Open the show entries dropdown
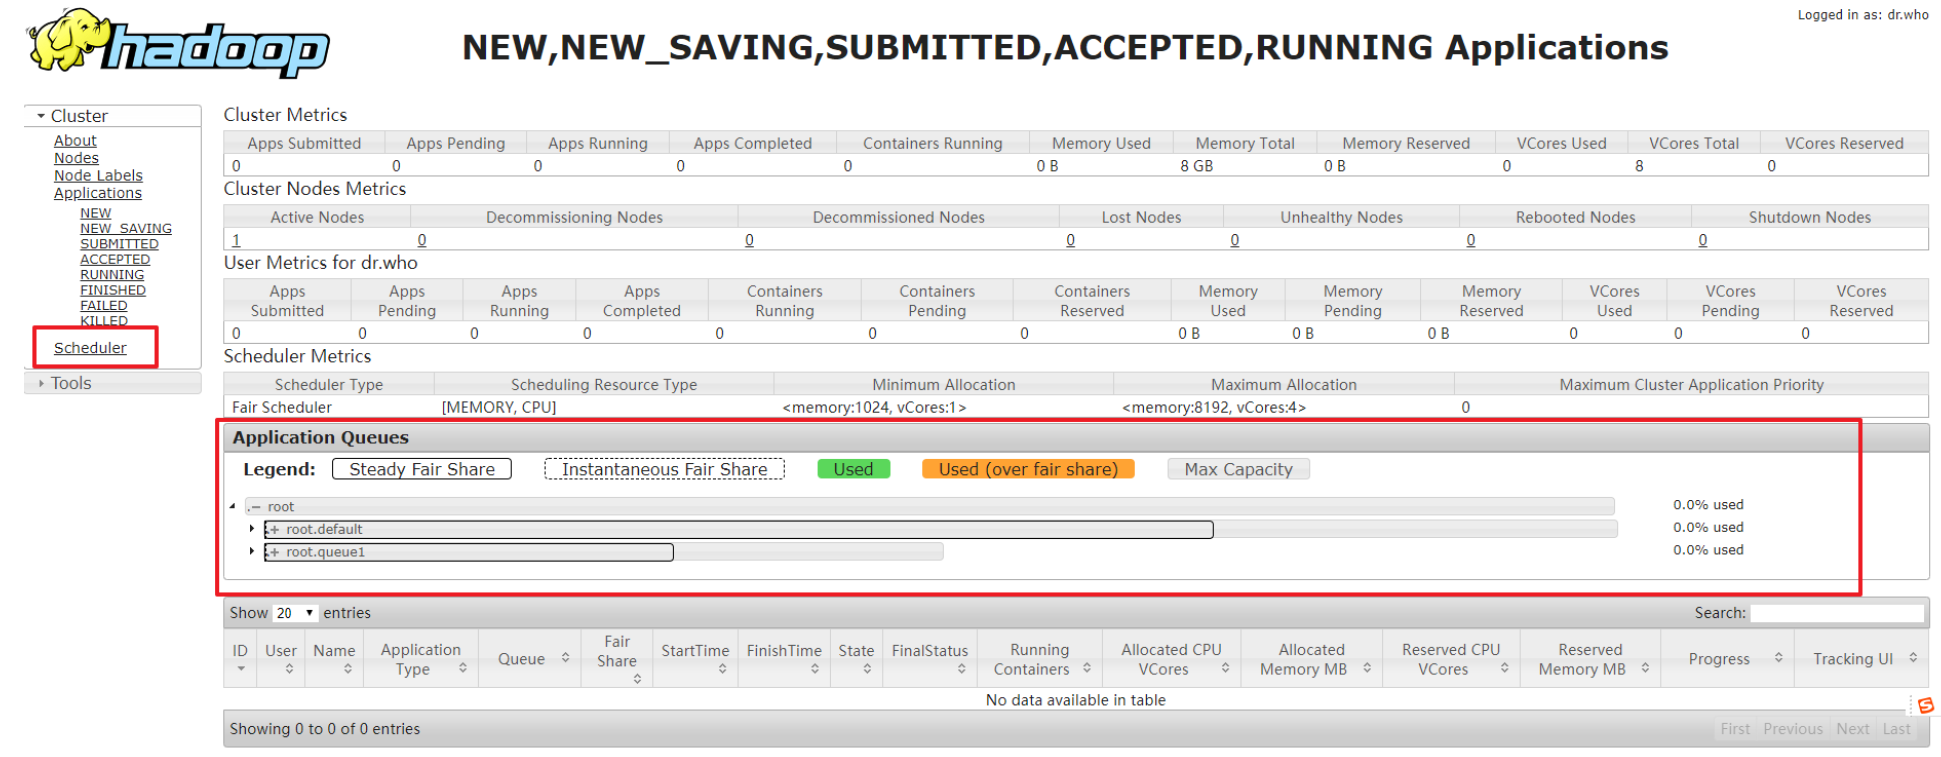 click(x=295, y=613)
